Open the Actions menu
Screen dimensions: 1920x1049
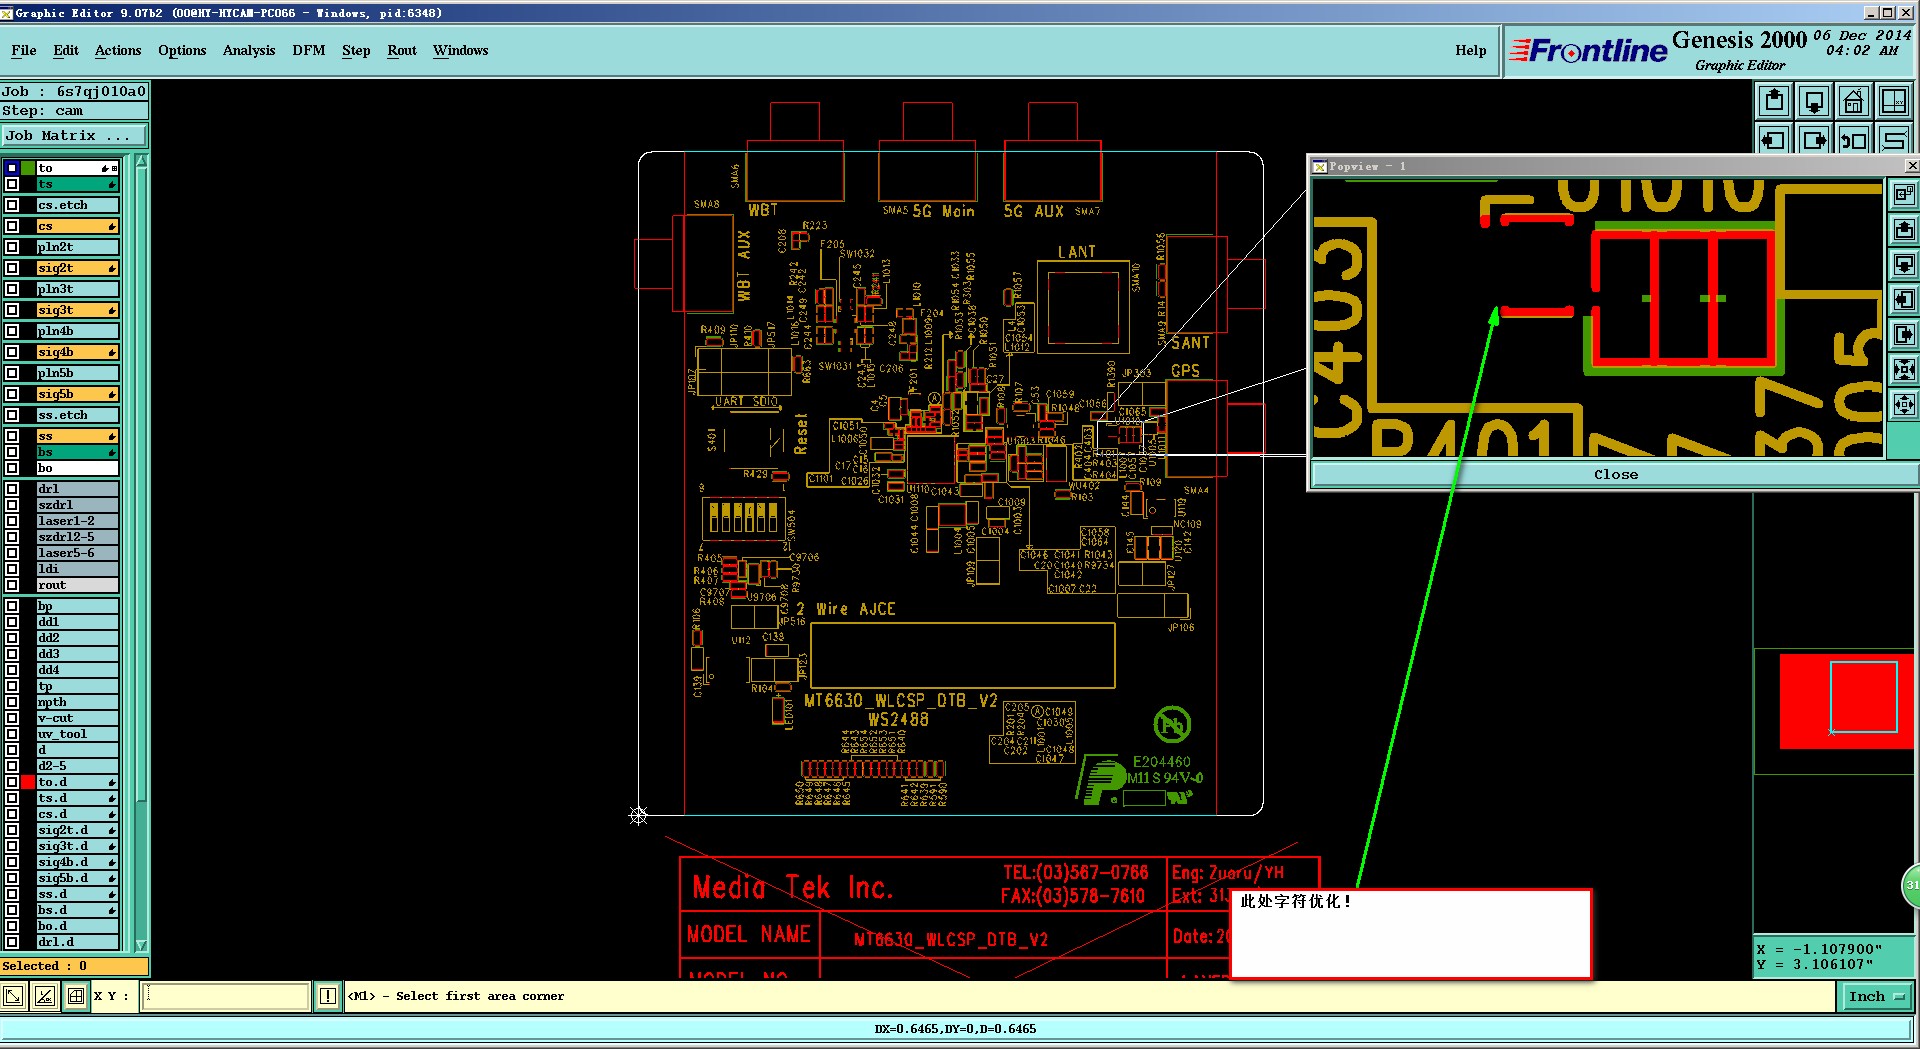click(x=118, y=50)
